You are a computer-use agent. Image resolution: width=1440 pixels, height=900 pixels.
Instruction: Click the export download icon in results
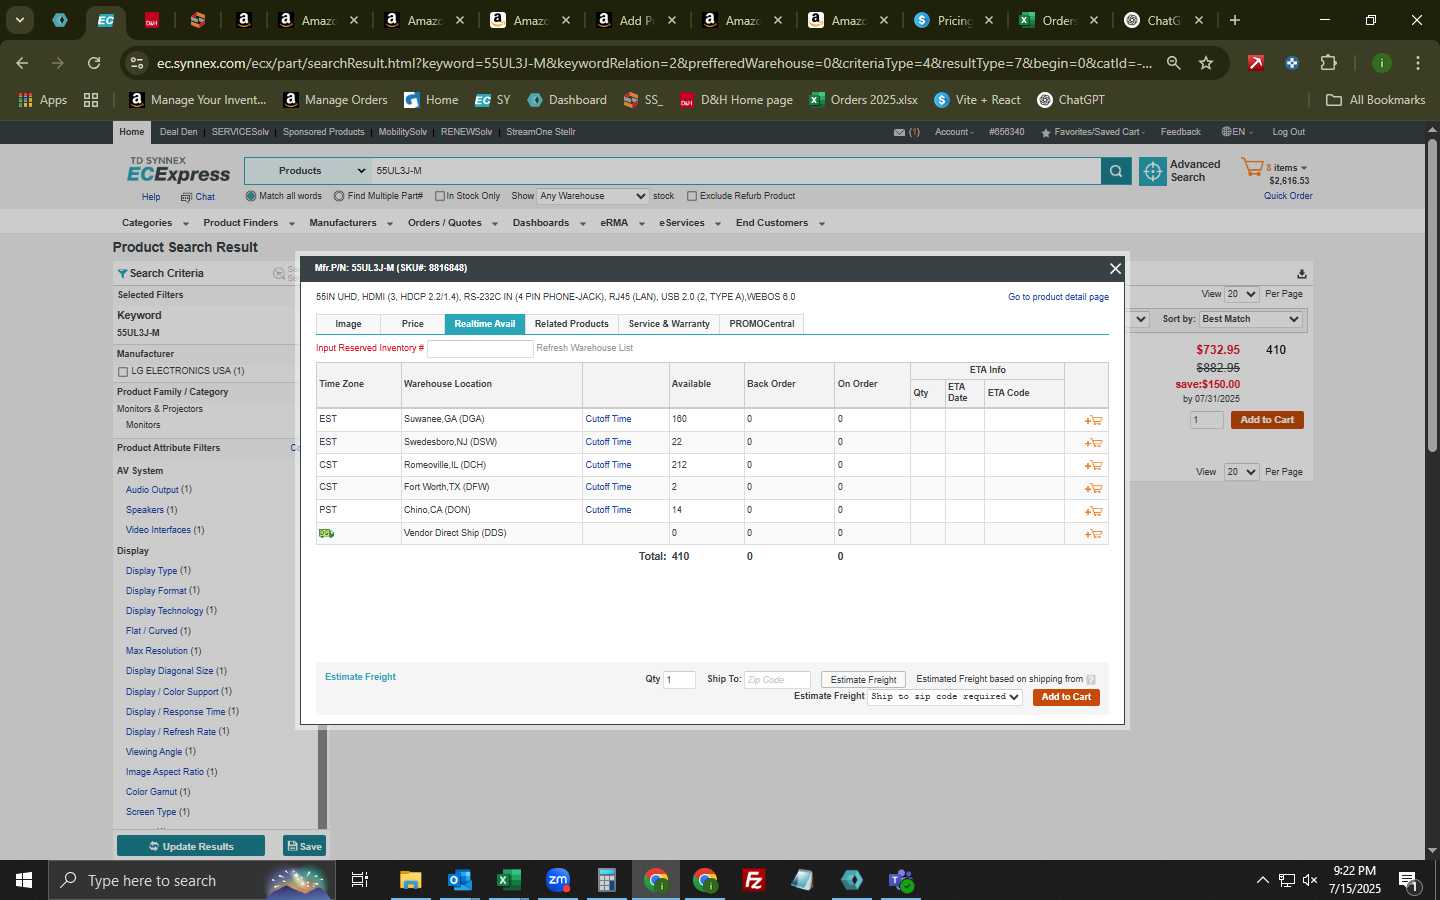click(1301, 274)
